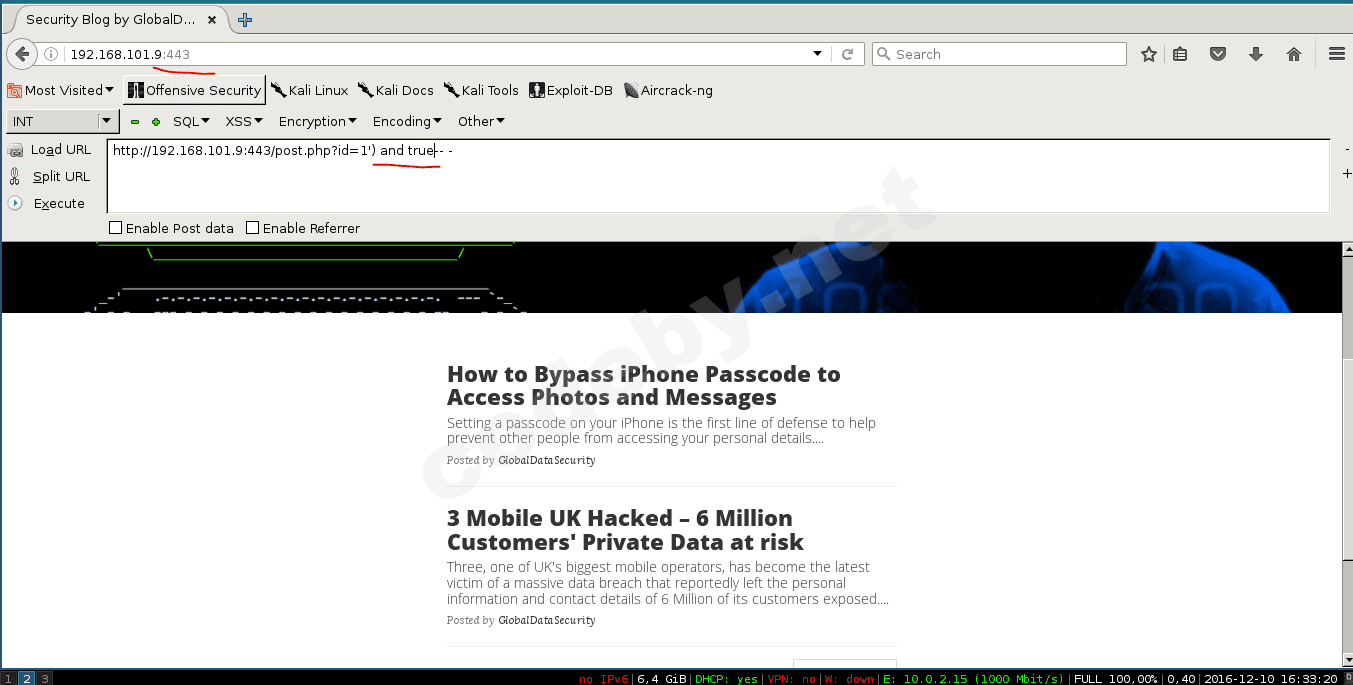The height and width of the screenshot is (685, 1353).
Task: Open Exploit-DB bookmark
Action: point(571,90)
